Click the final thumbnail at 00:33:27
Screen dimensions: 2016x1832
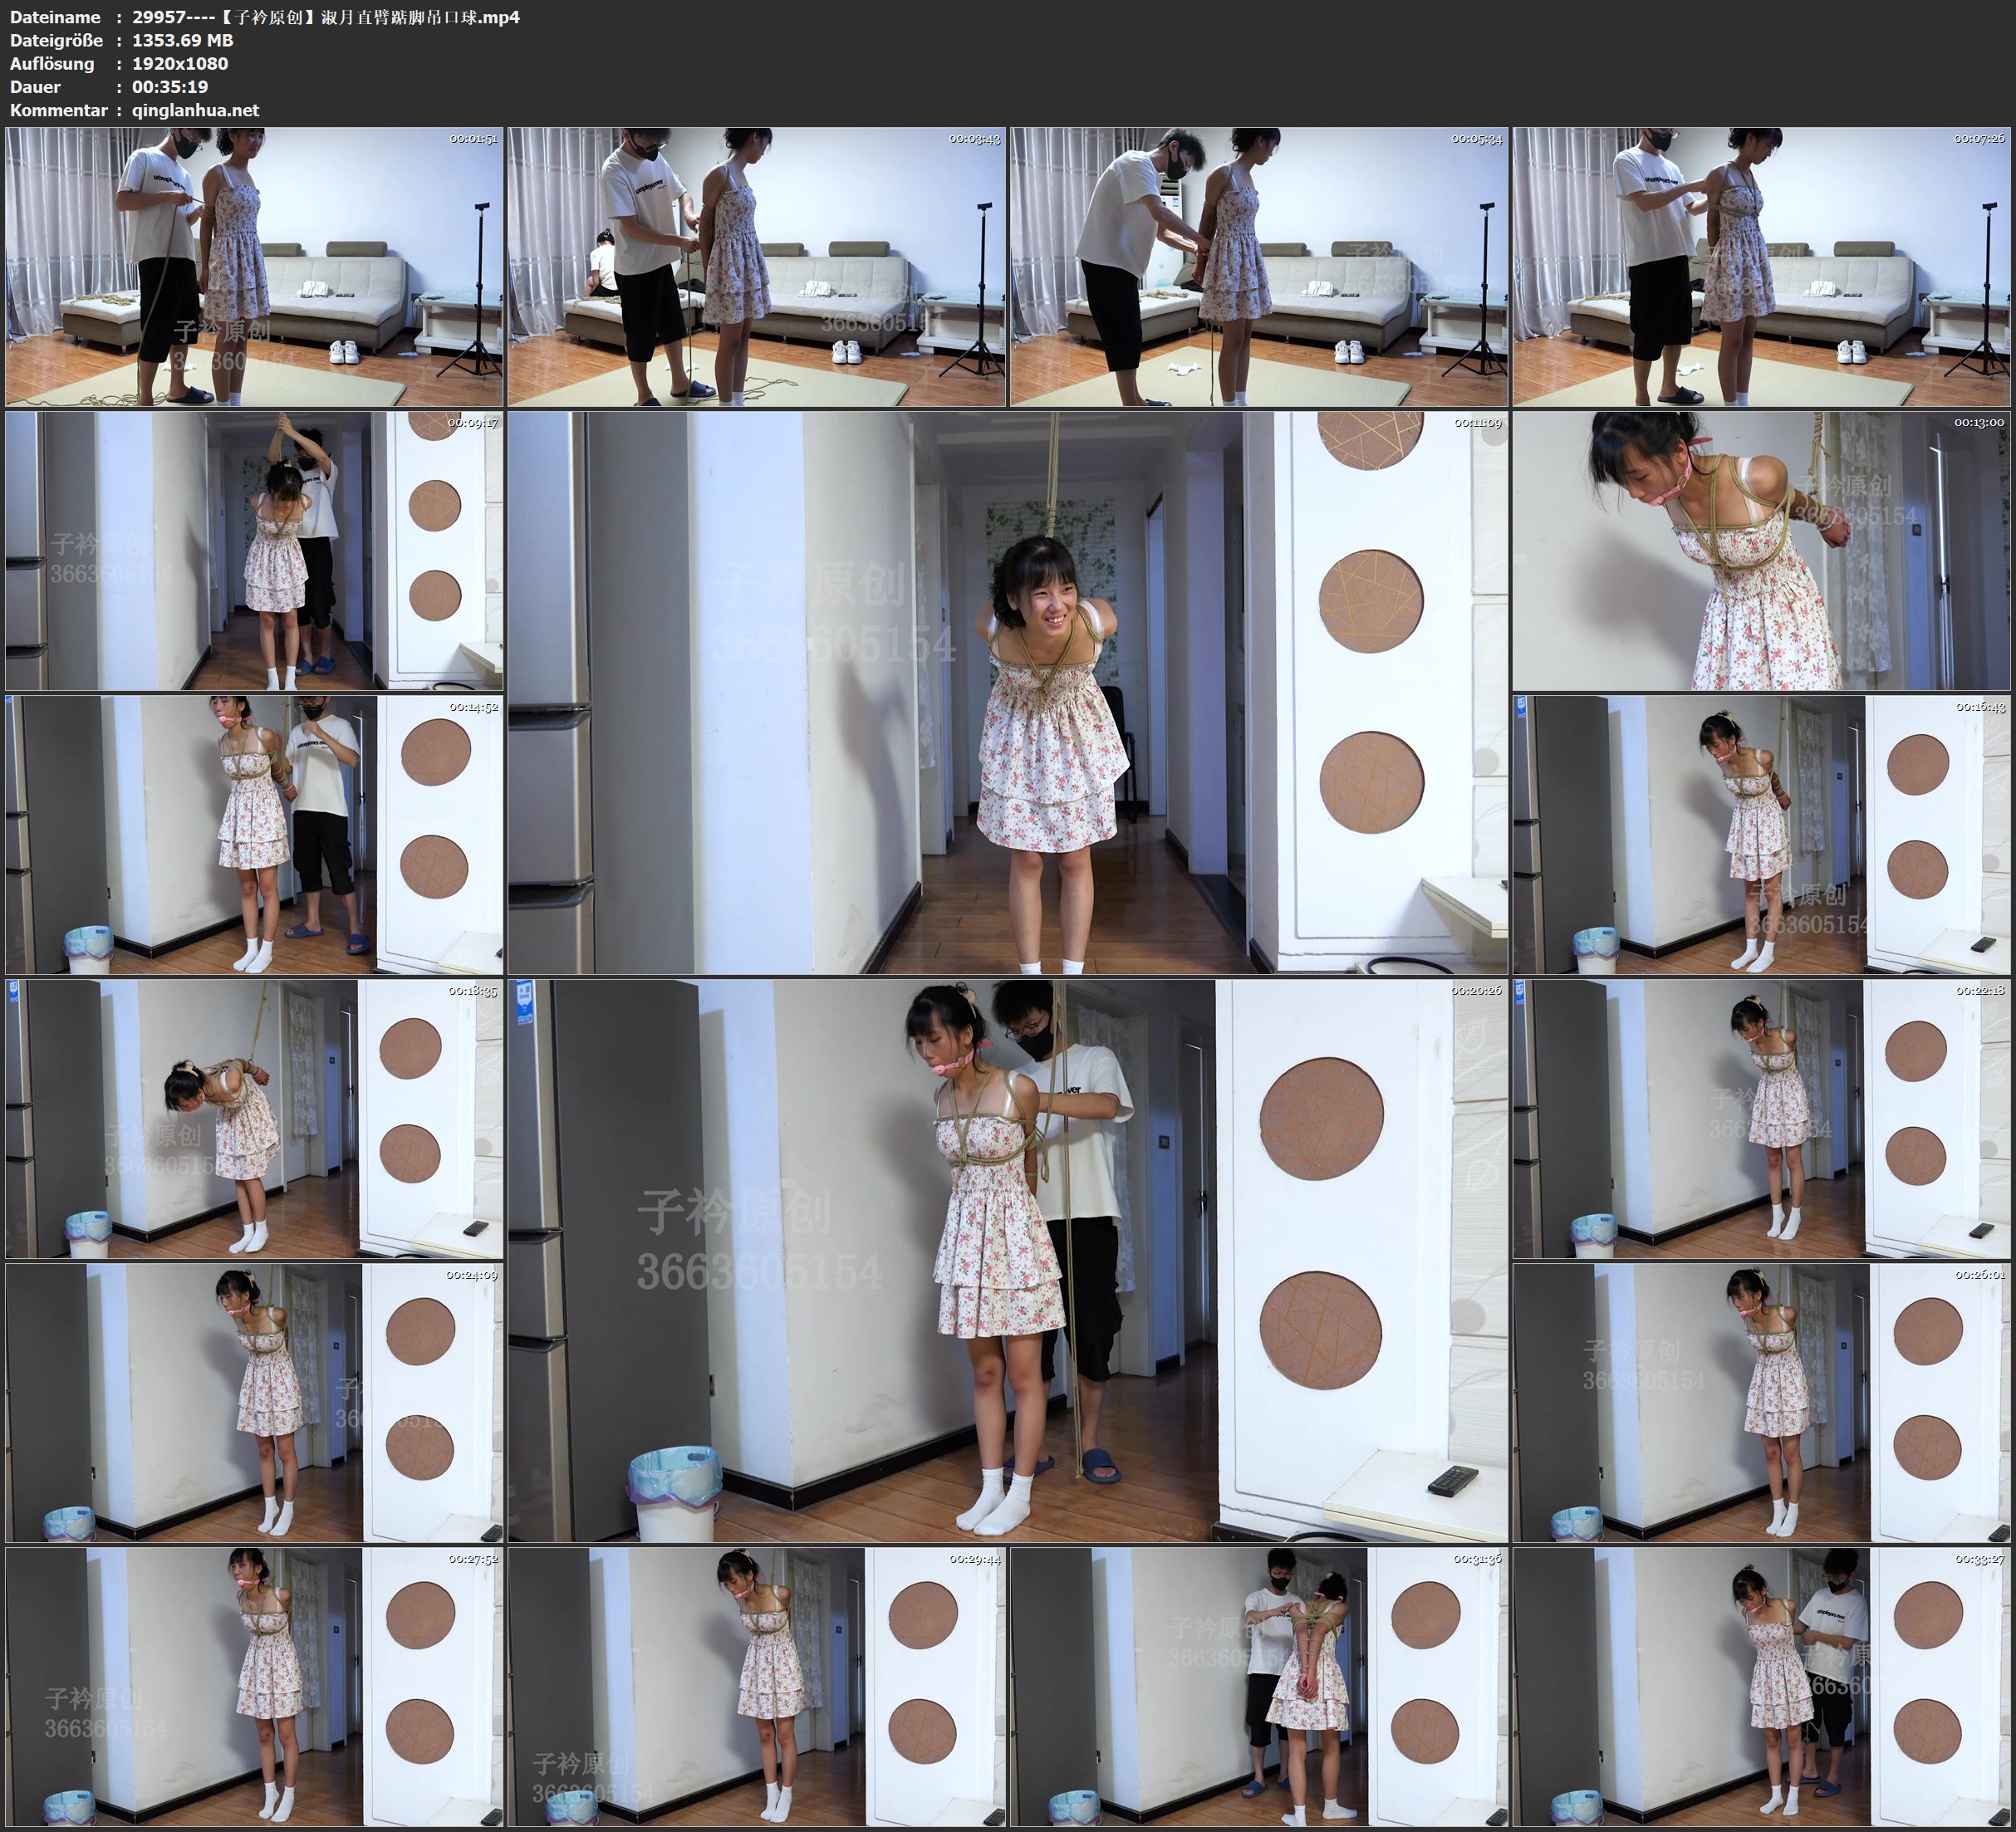point(1760,1686)
